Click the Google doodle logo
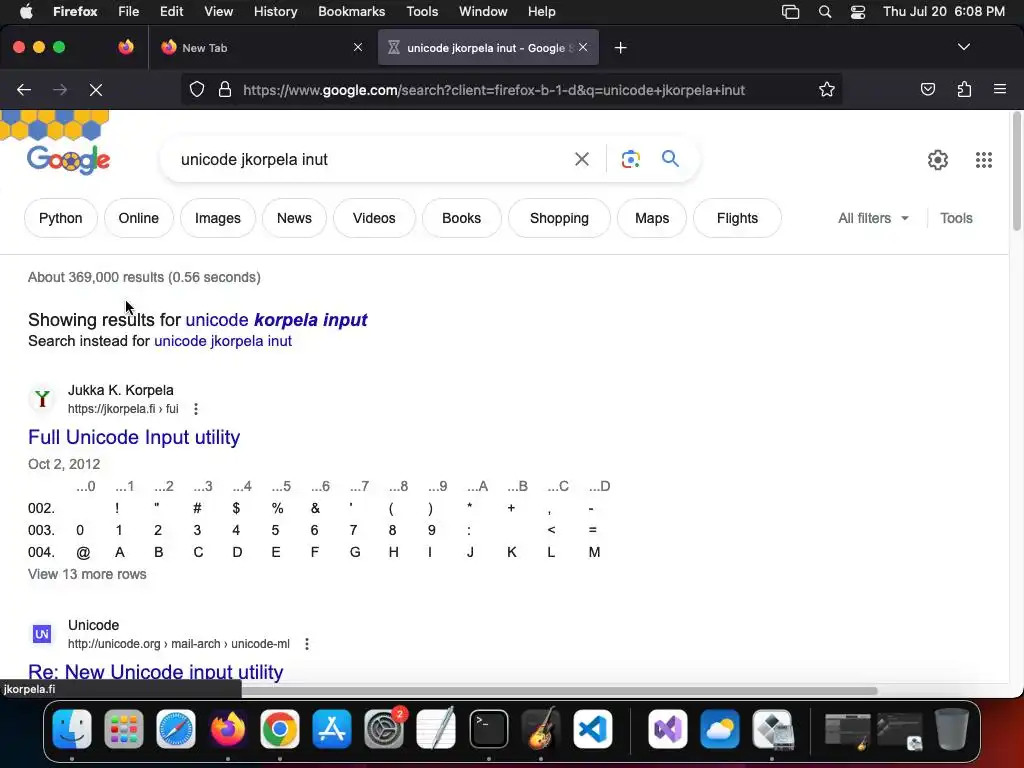Image resolution: width=1024 pixels, height=768 pixels. tap(69, 159)
